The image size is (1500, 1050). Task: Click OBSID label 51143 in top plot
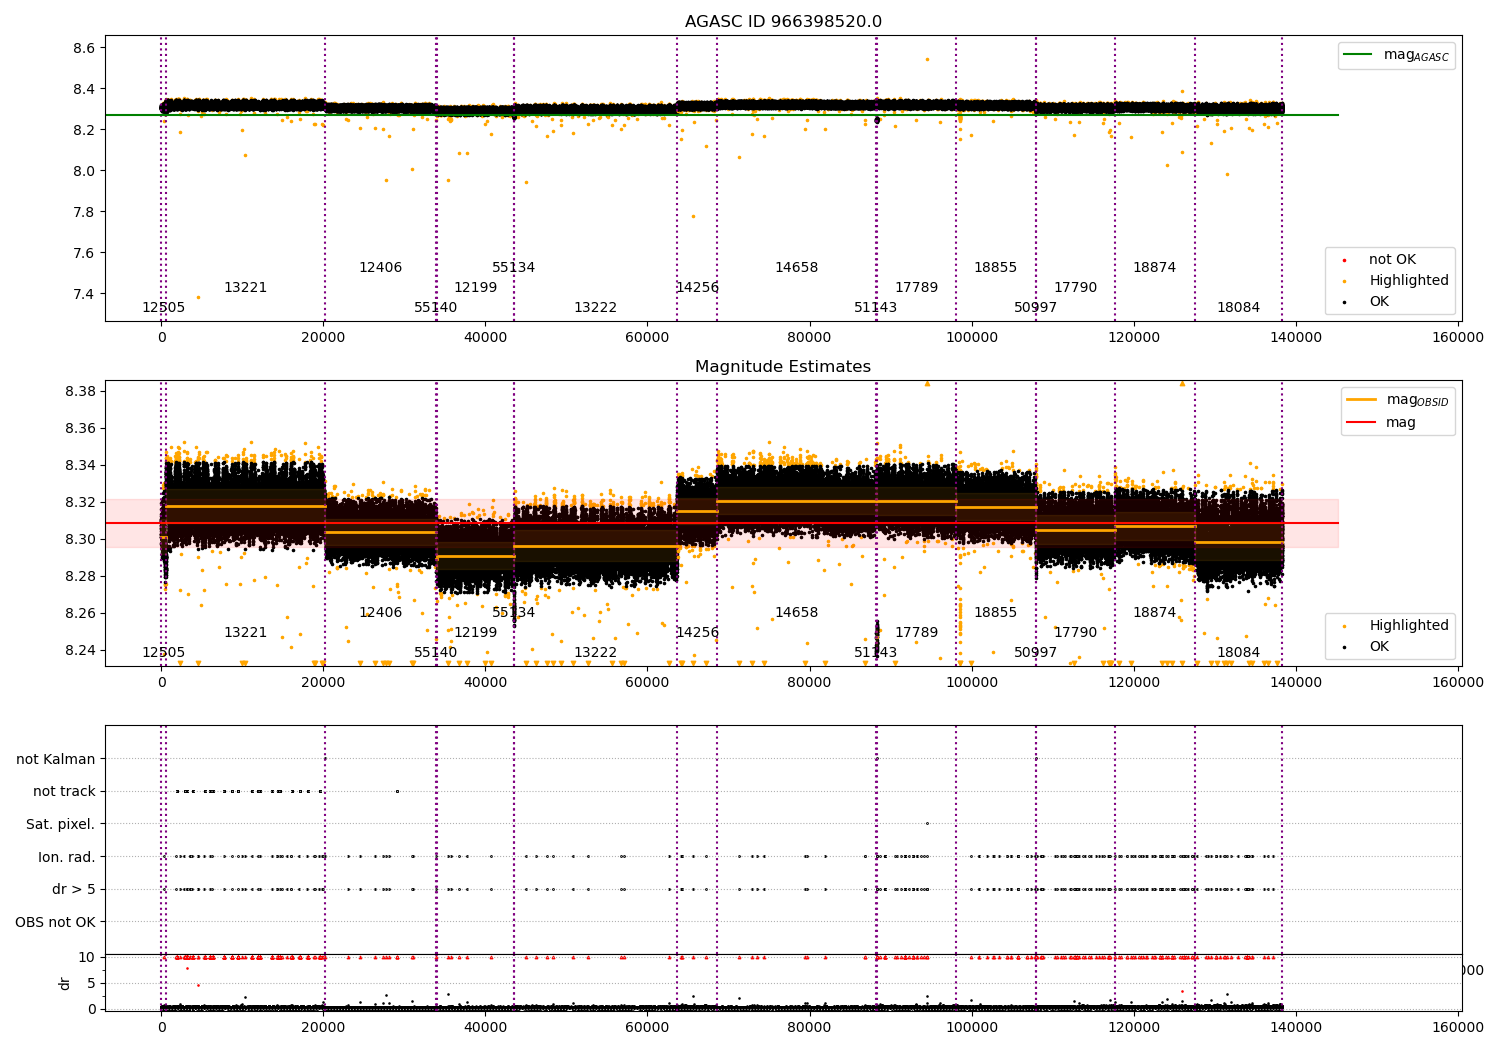pyautogui.click(x=875, y=308)
